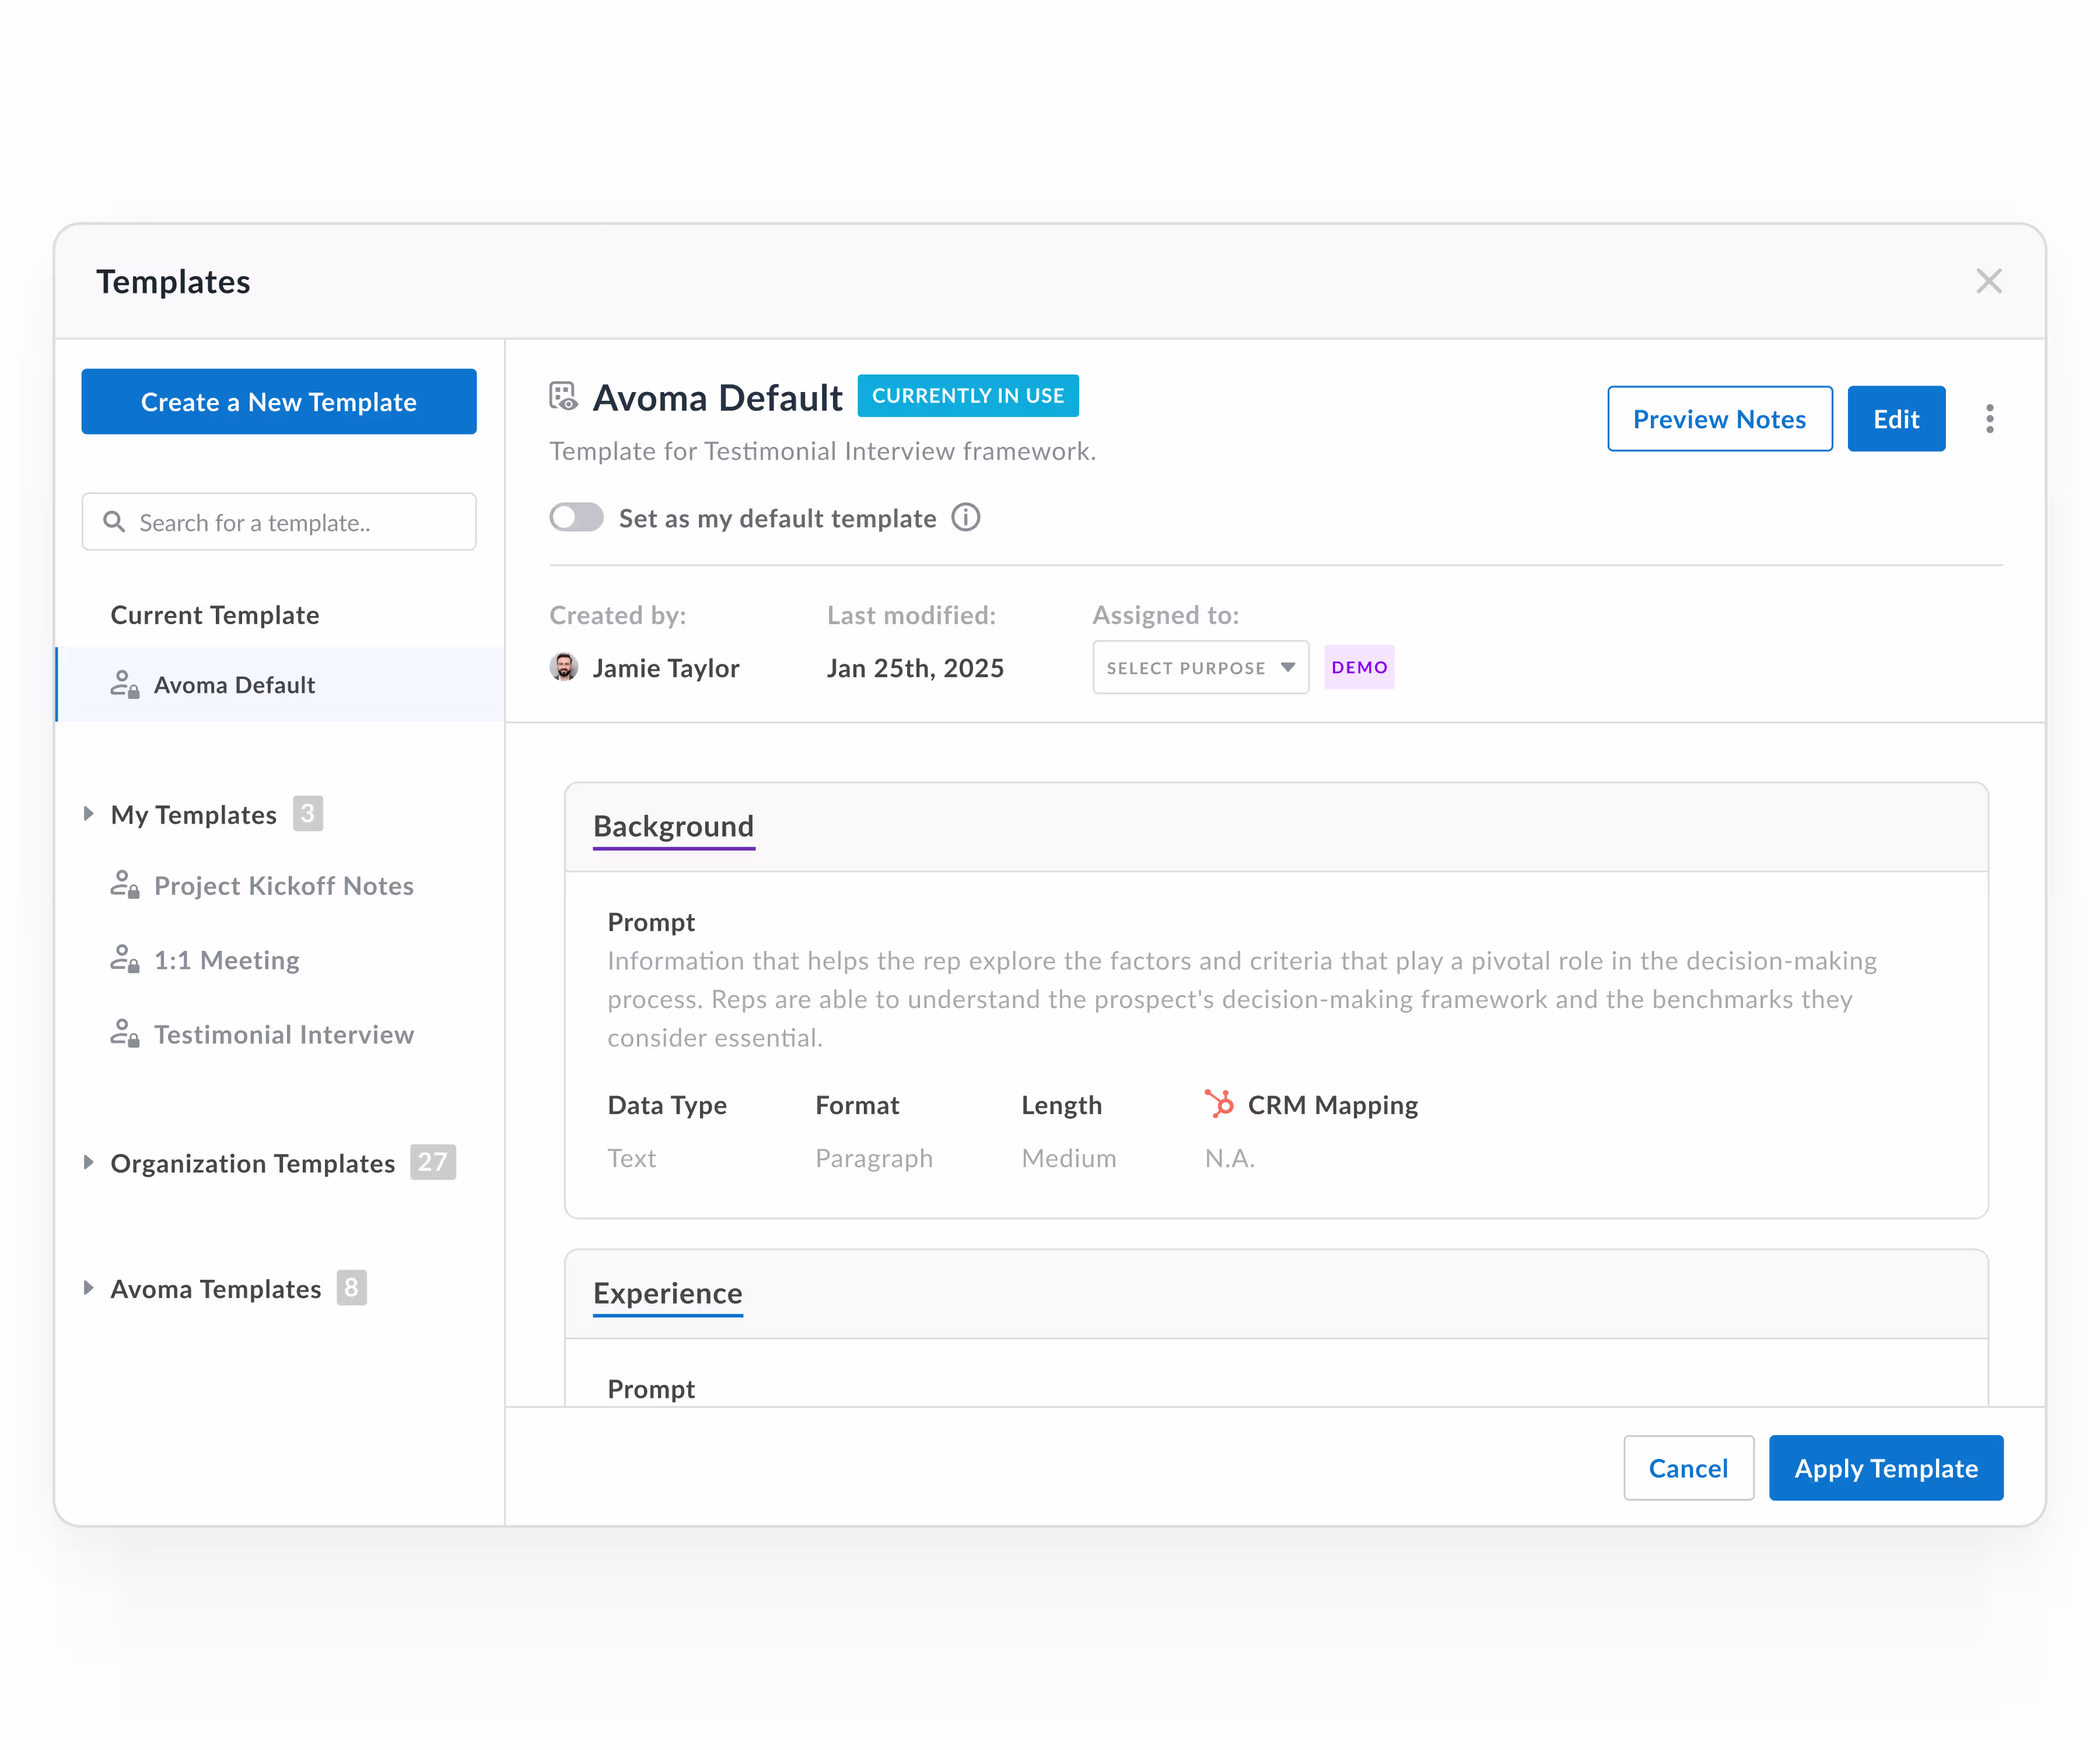Click Apply Template button
This screenshot has height=1750, width=2100.
point(1886,1468)
